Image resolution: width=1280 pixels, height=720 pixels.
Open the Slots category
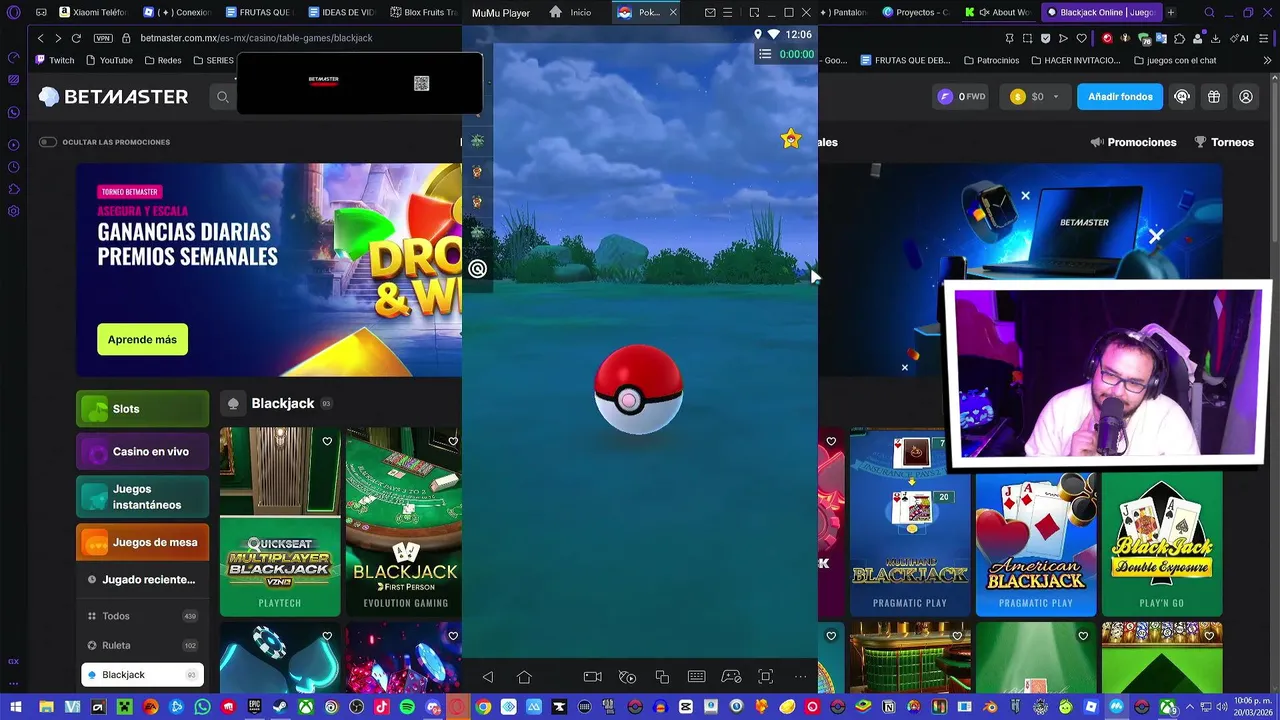click(x=143, y=409)
